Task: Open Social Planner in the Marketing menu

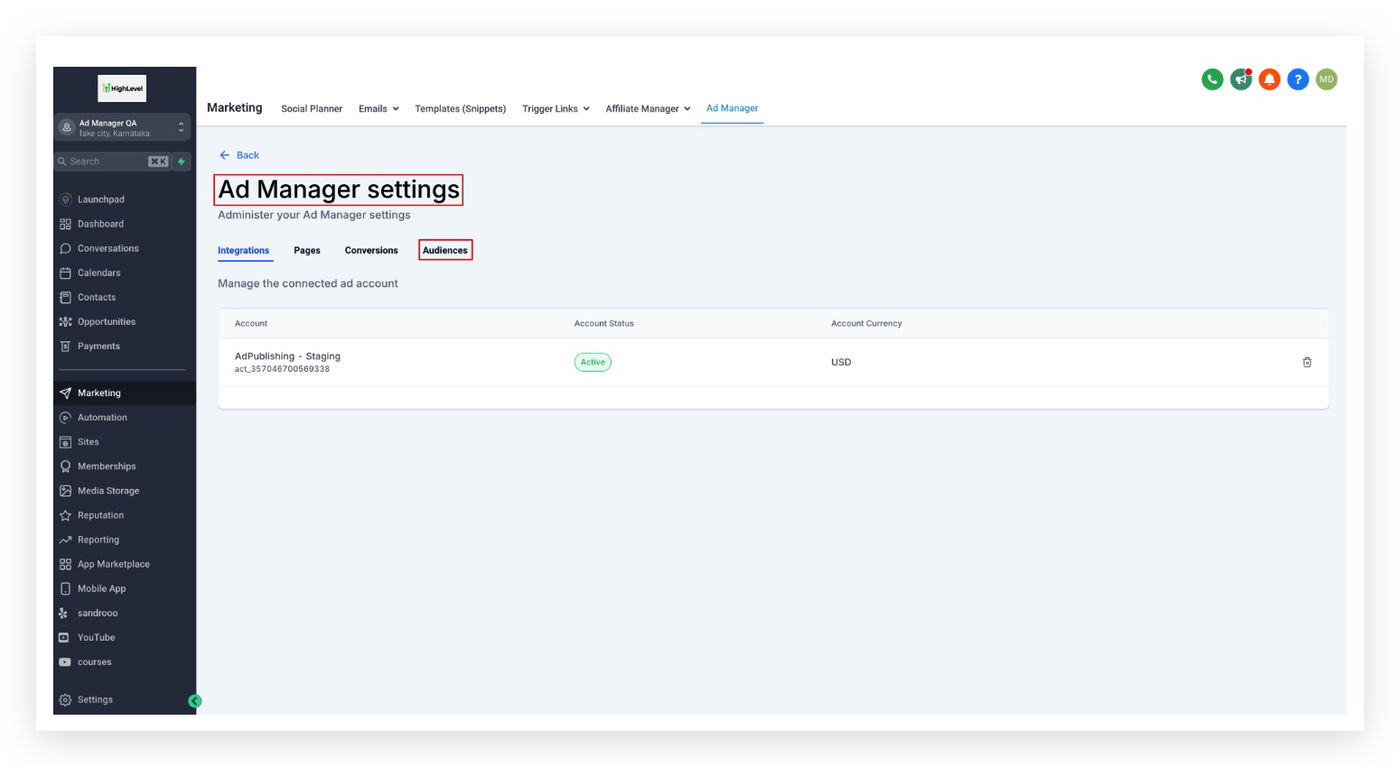Action: tap(311, 108)
